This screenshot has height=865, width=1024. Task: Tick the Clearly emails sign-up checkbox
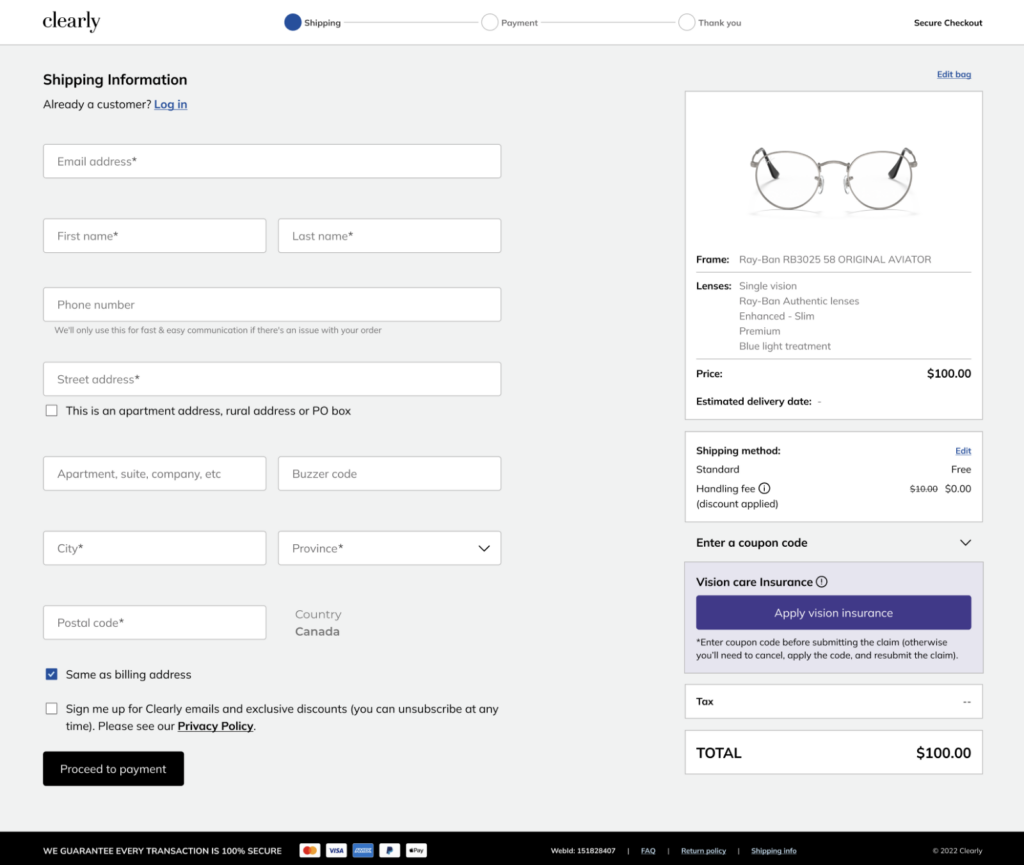tap(52, 709)
